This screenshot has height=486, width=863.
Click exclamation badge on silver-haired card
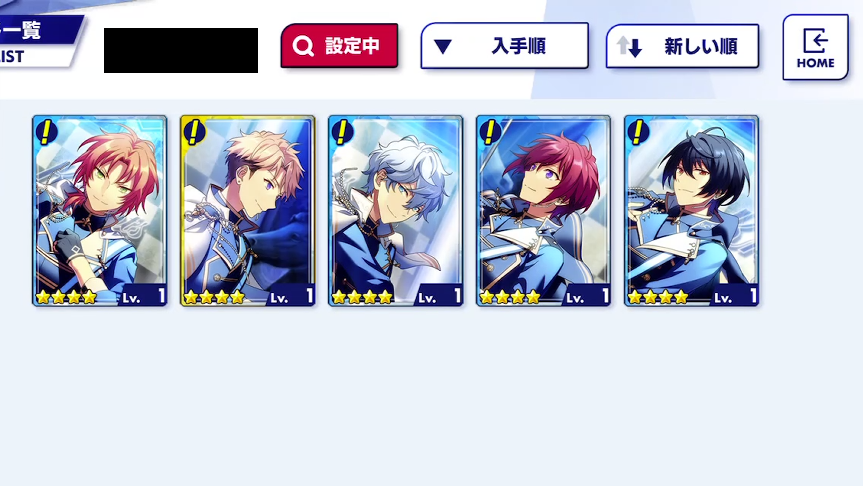click(342, 133)
